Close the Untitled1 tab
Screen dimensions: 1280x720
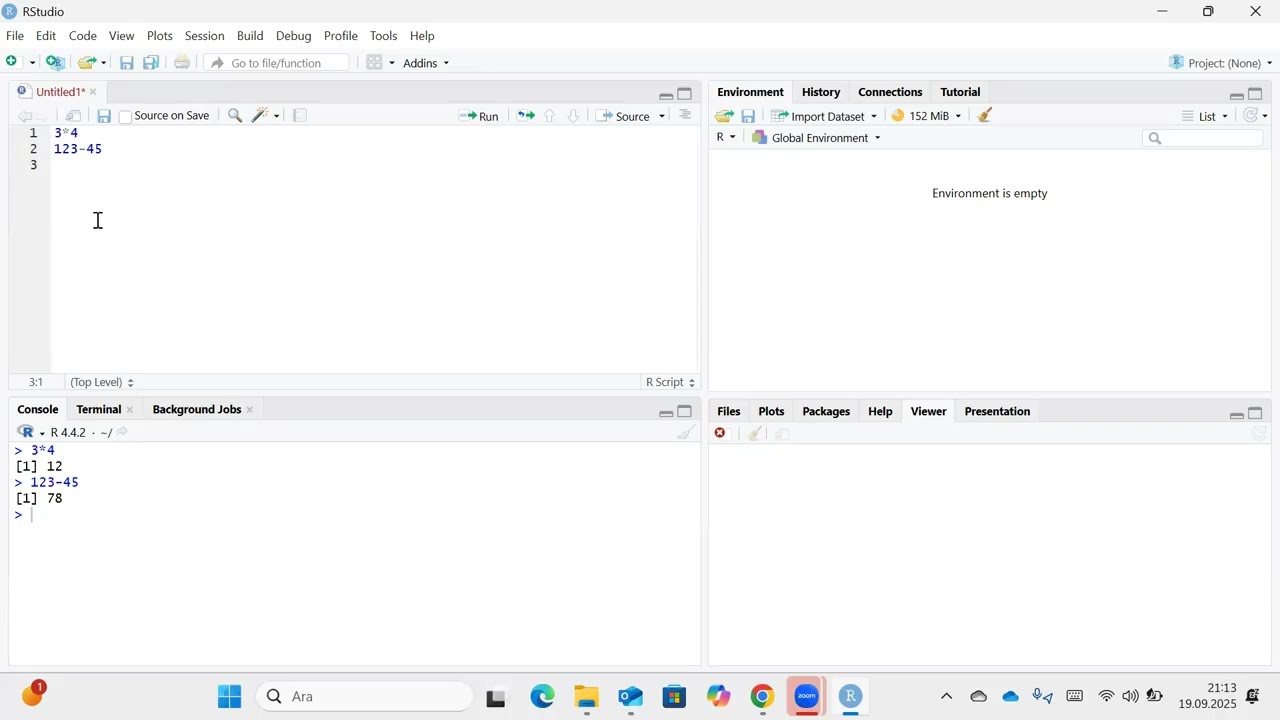click(x=93, y=92)
